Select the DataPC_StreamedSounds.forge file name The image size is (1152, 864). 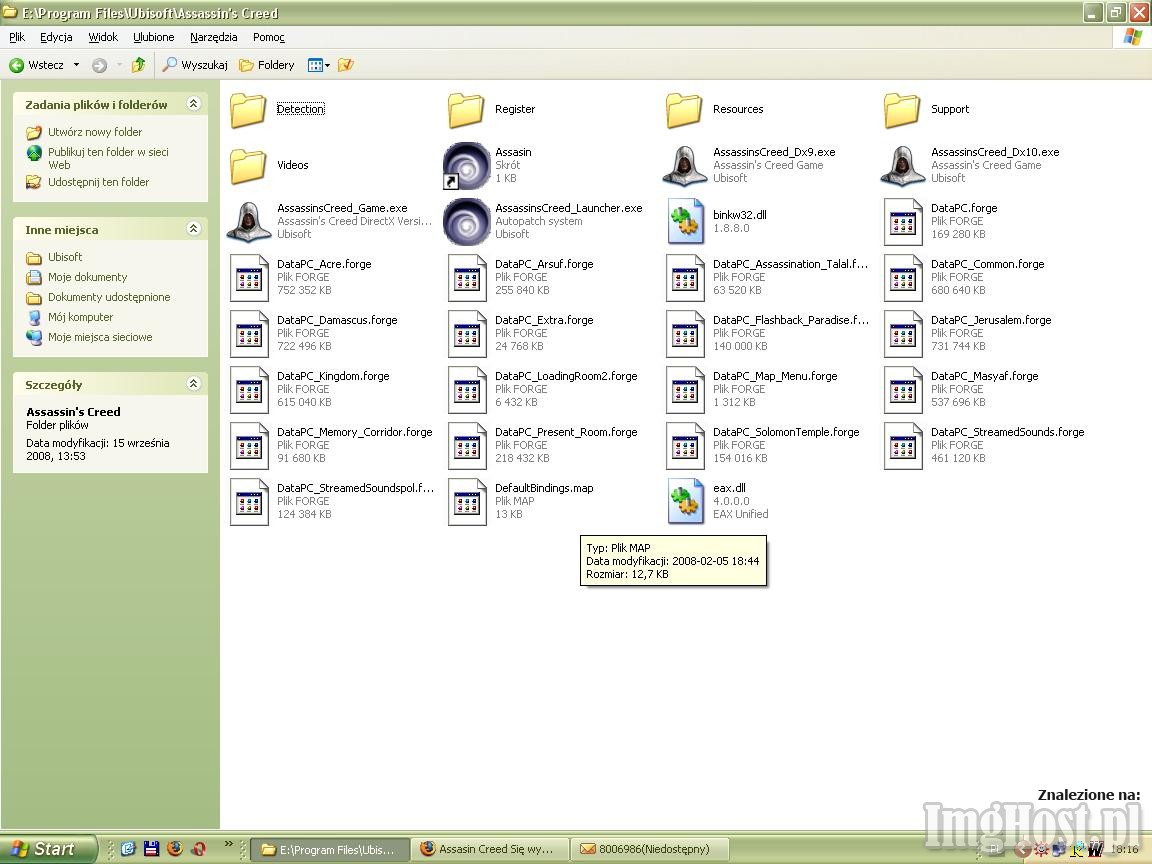(x=1007, y=432)
